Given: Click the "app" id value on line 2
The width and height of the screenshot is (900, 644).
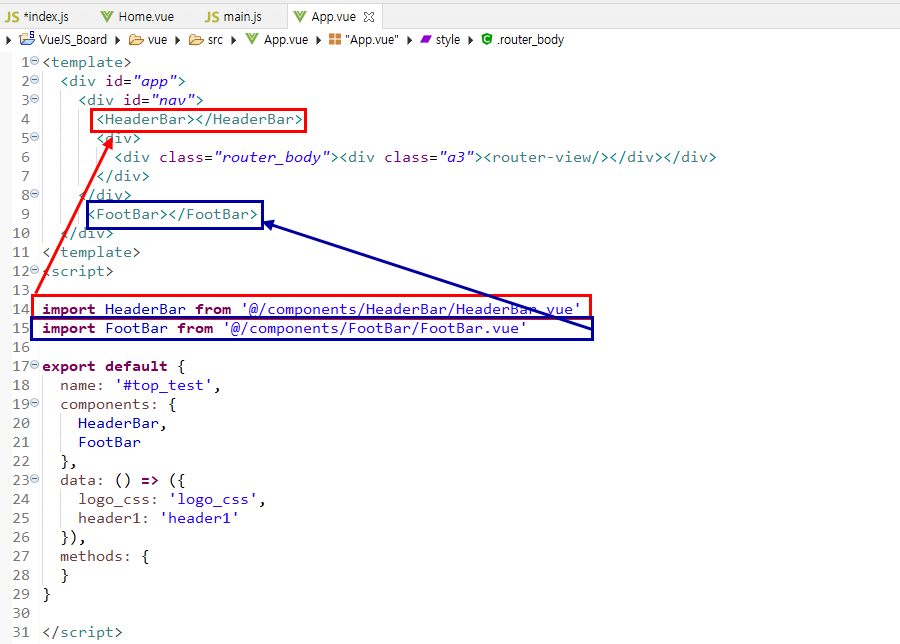Looking at the screenshot, I should coord(155,82).
